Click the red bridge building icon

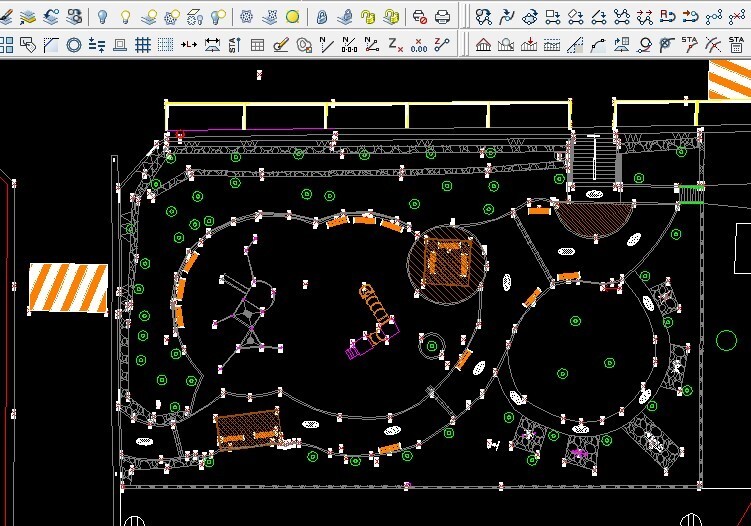[x=483, y=45]
